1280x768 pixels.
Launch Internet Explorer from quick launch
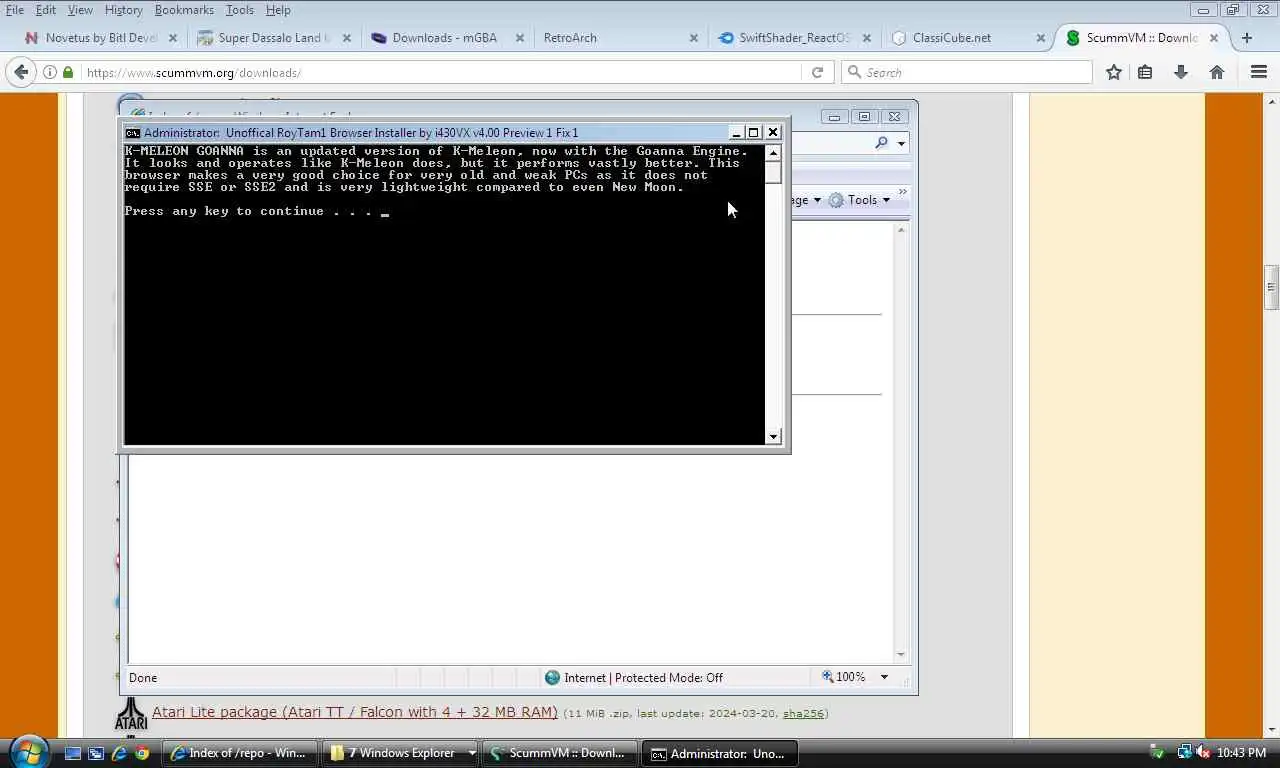point(119,753)
